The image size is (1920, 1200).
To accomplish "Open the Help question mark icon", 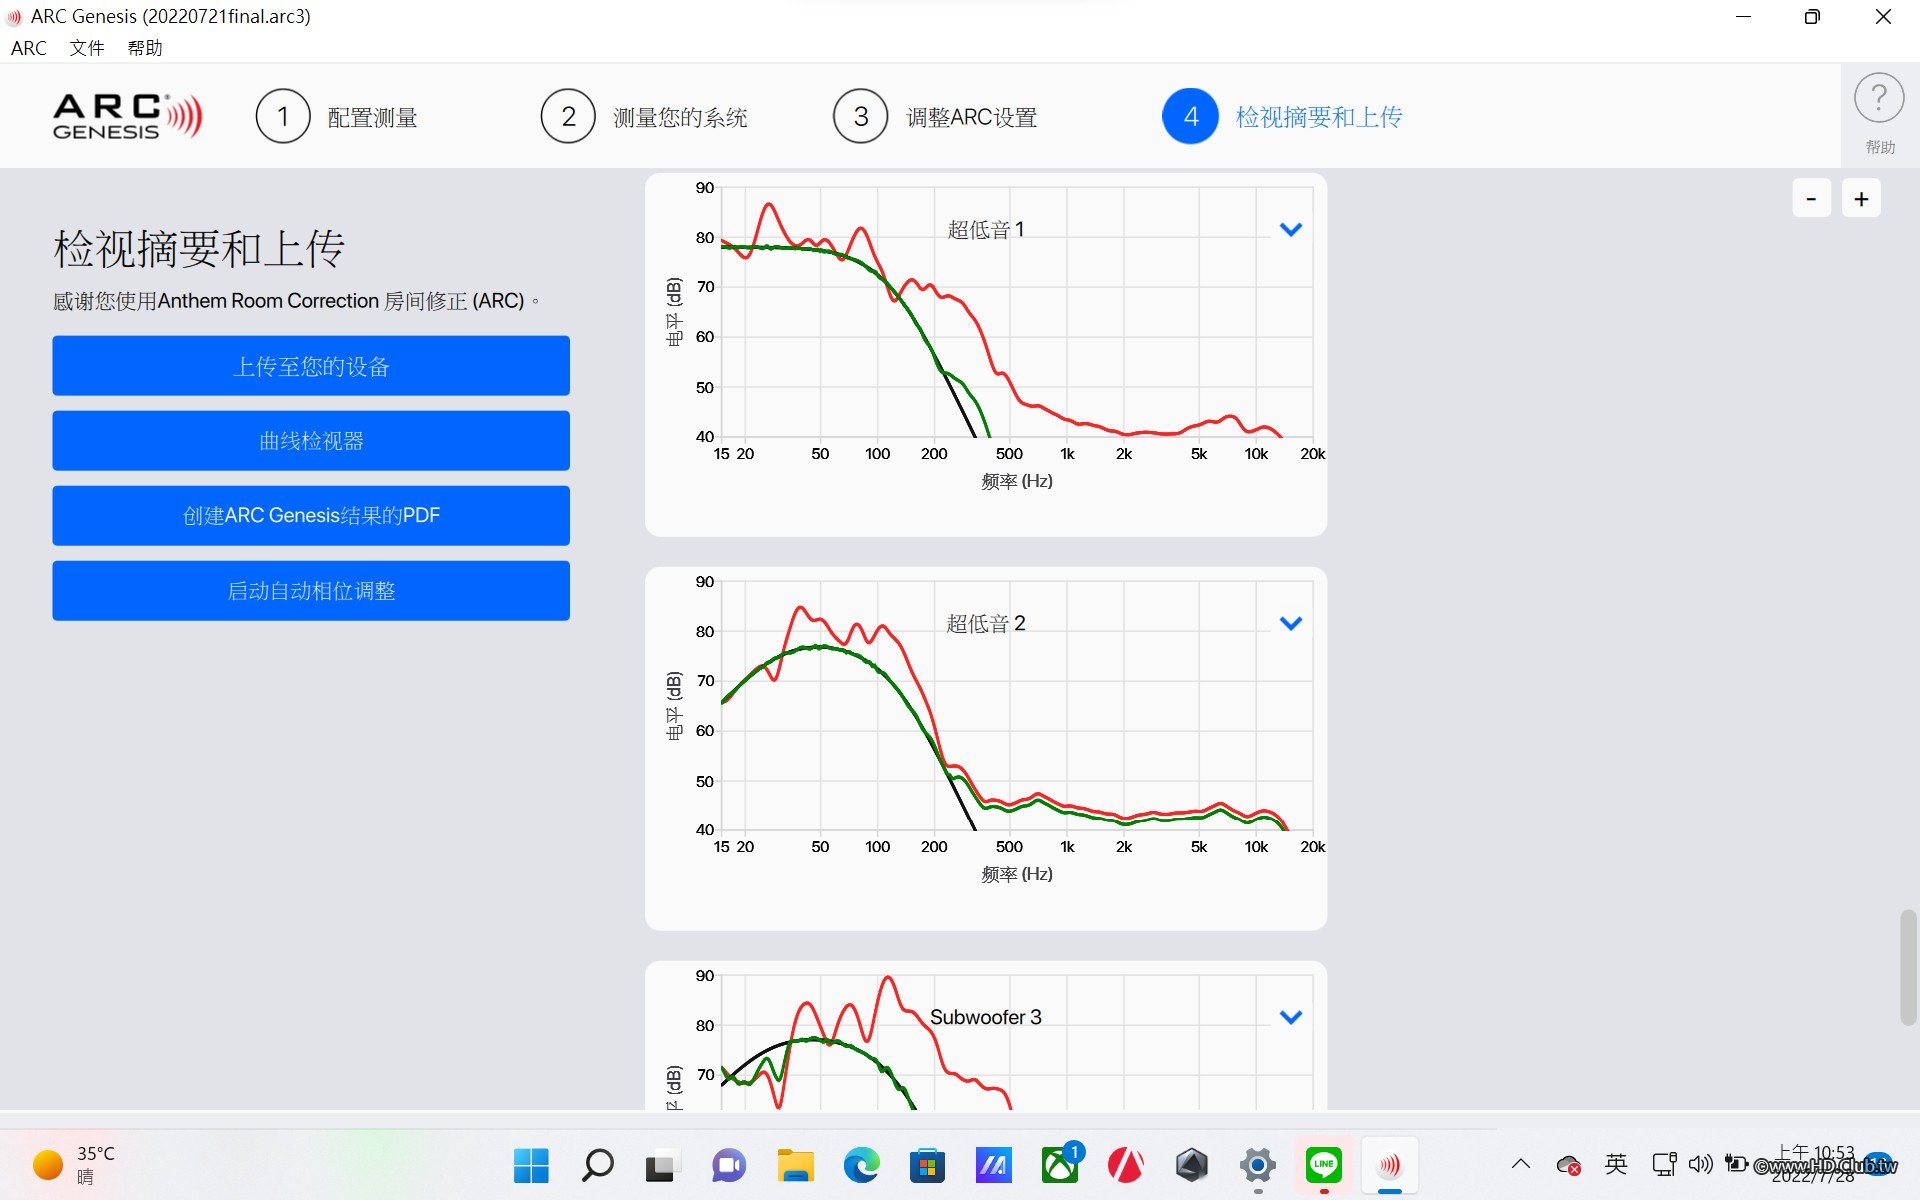I will click(1879, 98).
